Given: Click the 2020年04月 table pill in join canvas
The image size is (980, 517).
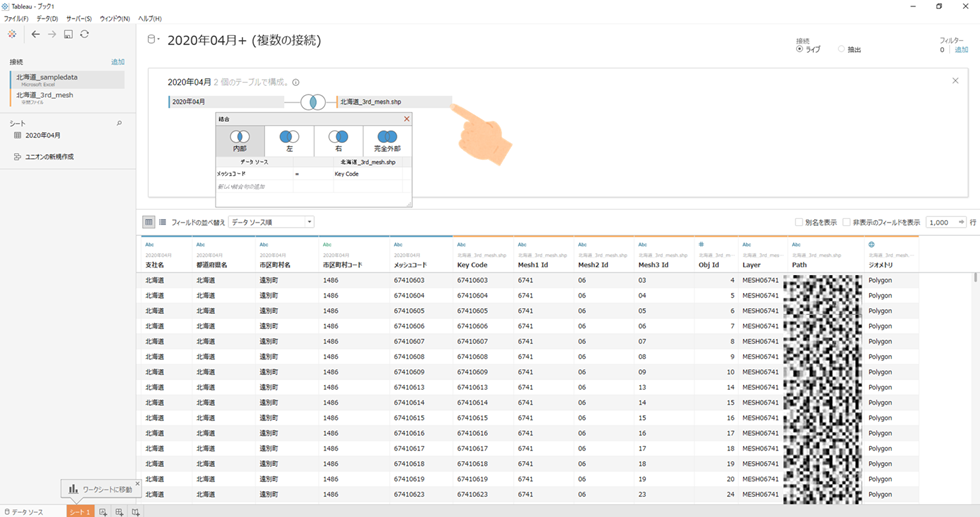Looking at the screenshot, I should [x=226, y=102].
